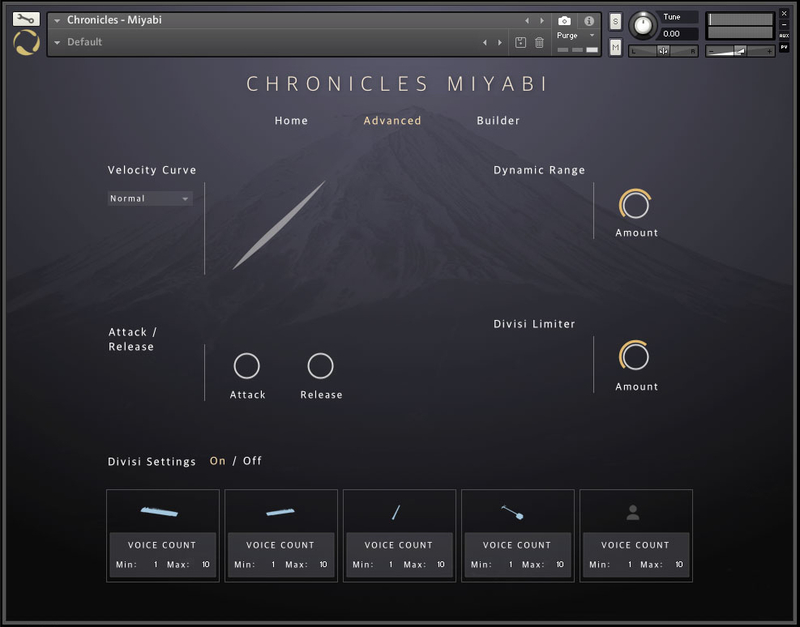Set Max voice count for person voice
The width and height of the screenshot is (800, 627).
tap(679, 564)
